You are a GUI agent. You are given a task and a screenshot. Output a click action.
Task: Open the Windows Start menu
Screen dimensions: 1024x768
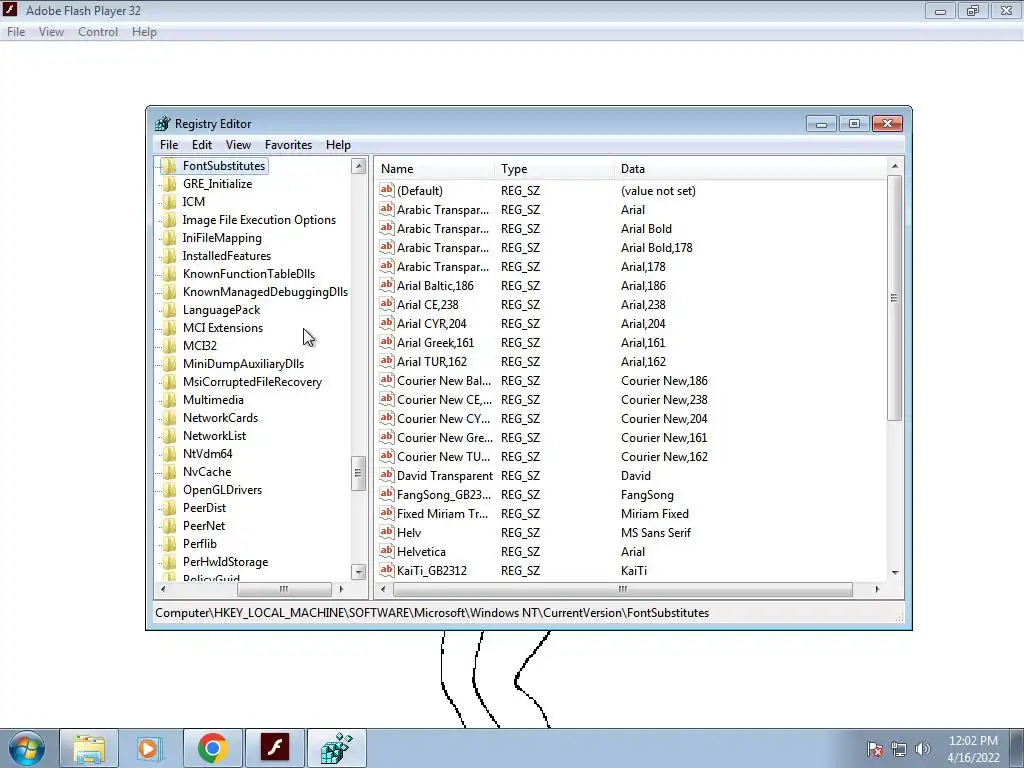click(26, 748)
